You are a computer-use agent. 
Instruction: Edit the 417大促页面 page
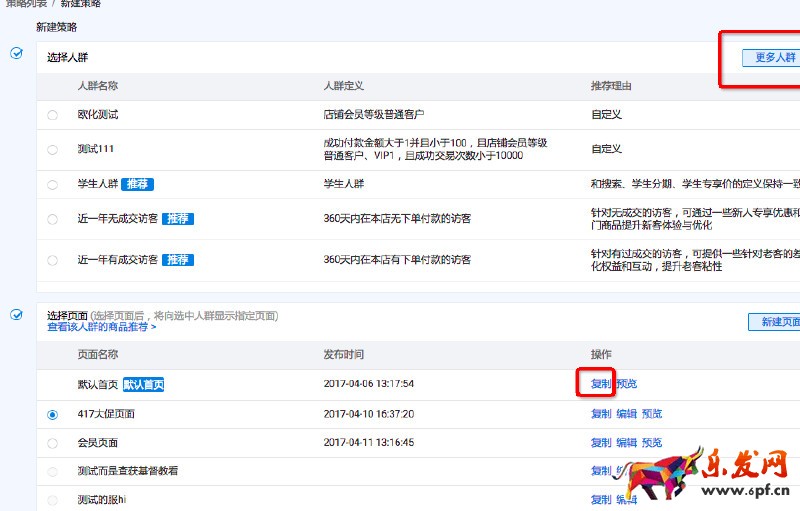click(626, 414)
